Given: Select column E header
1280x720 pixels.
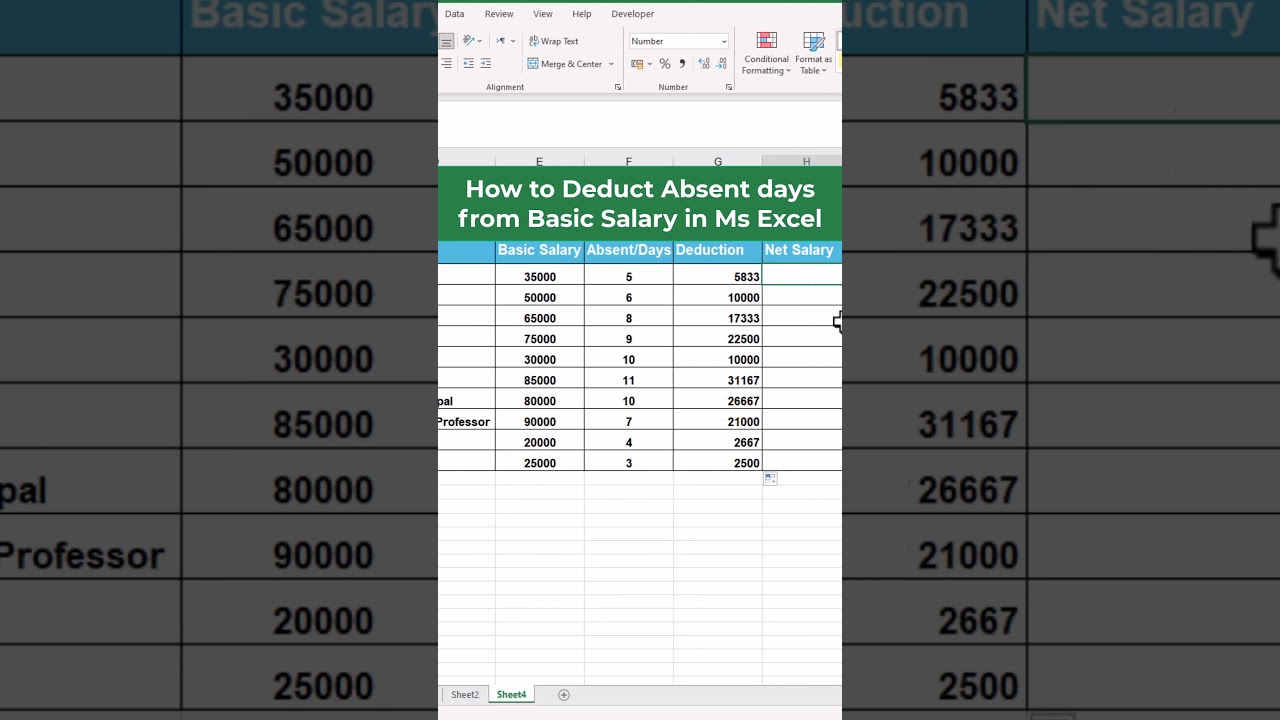Looking at the screenshot, I should pos(539,160).
